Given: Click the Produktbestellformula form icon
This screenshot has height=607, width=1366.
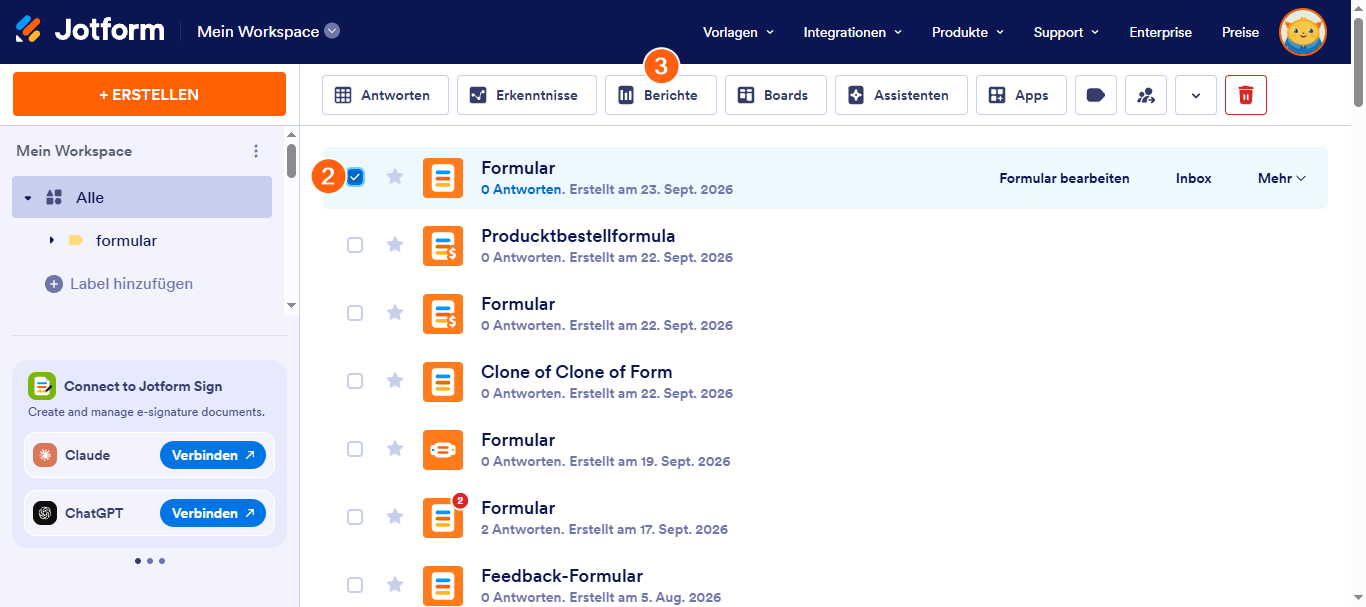Looking at the screenshot, I should coord(443,246).
